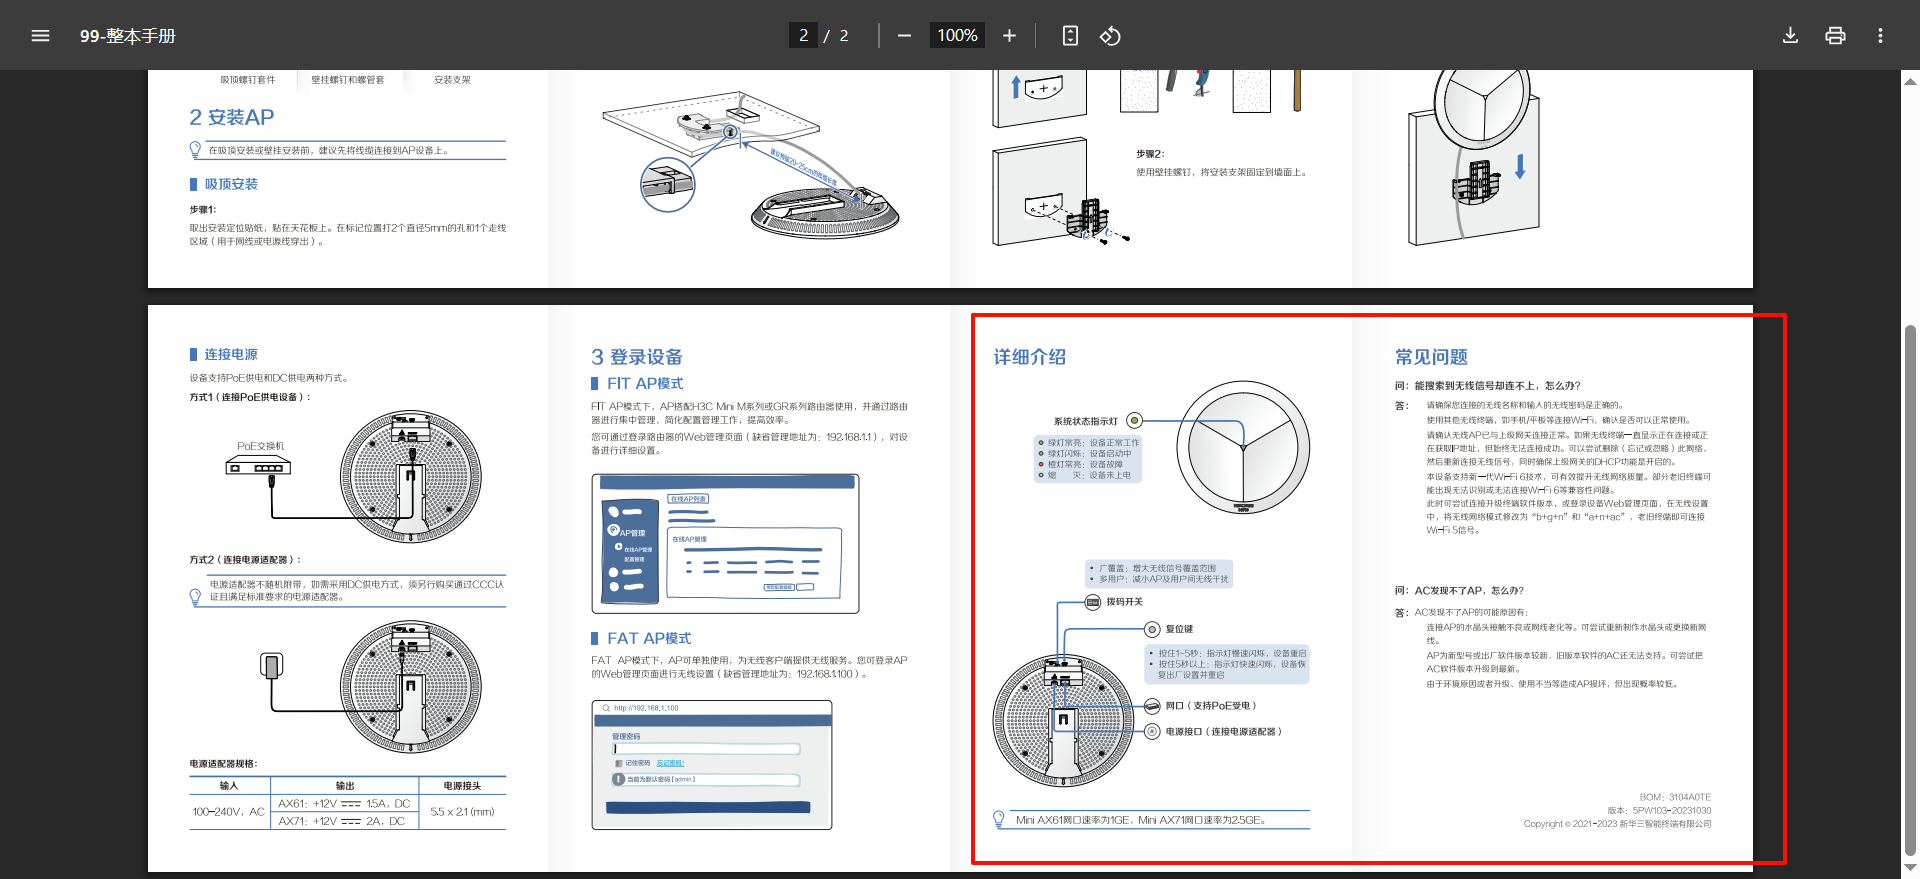Screen dimensions: 1920x879
Task: Click the fit to page icon
Action: pos(1070,36)
